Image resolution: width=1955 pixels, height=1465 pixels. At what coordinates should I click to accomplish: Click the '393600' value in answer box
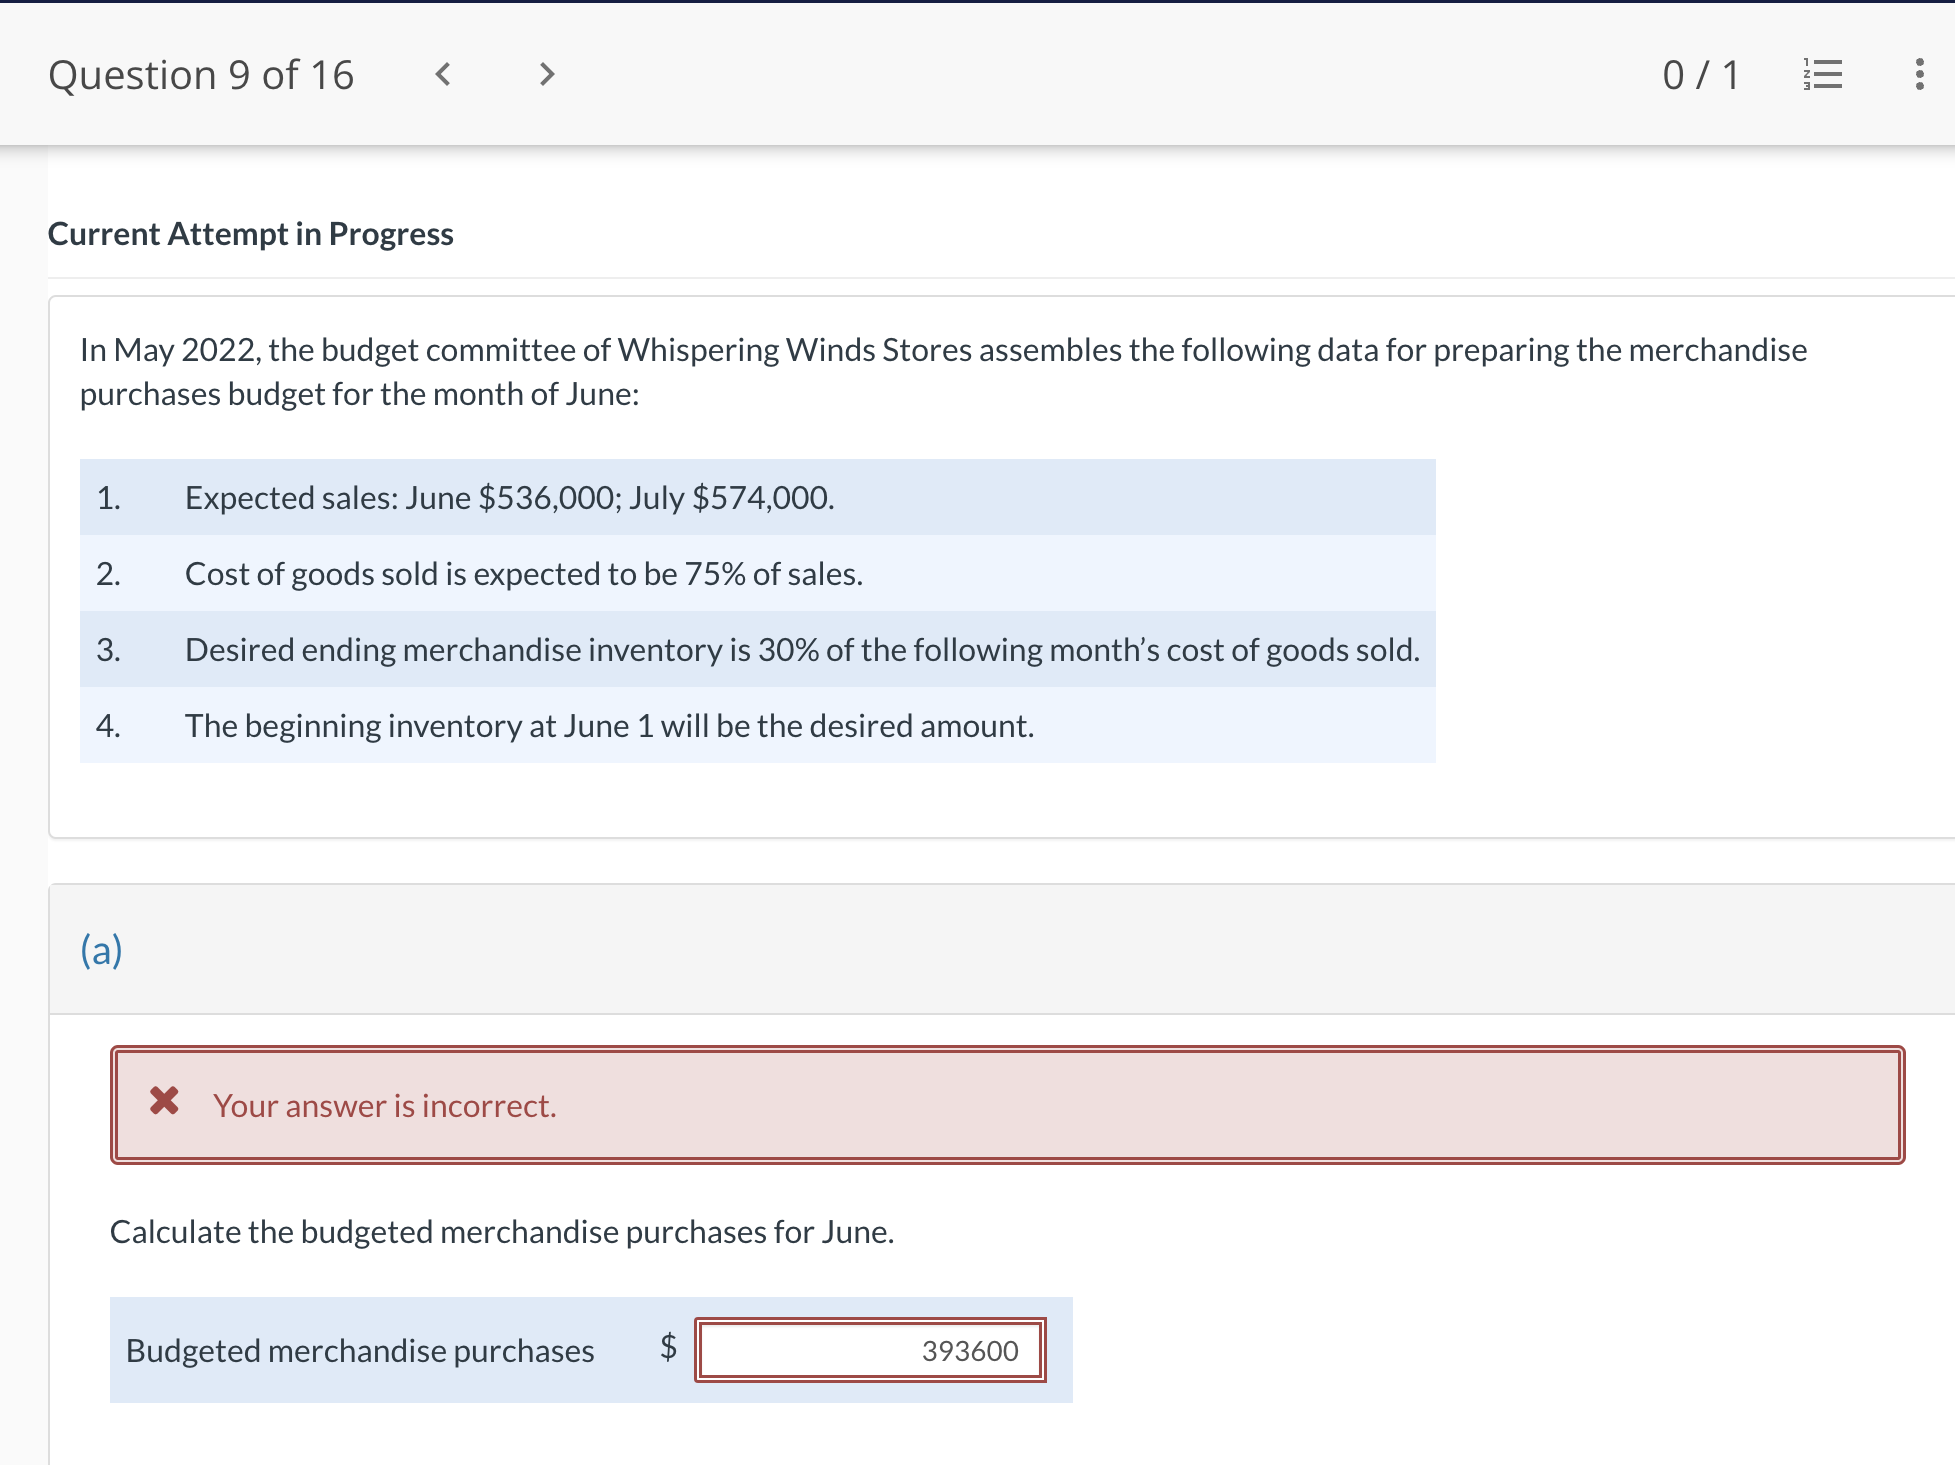pyautogui.click(x=969, y=1350)
